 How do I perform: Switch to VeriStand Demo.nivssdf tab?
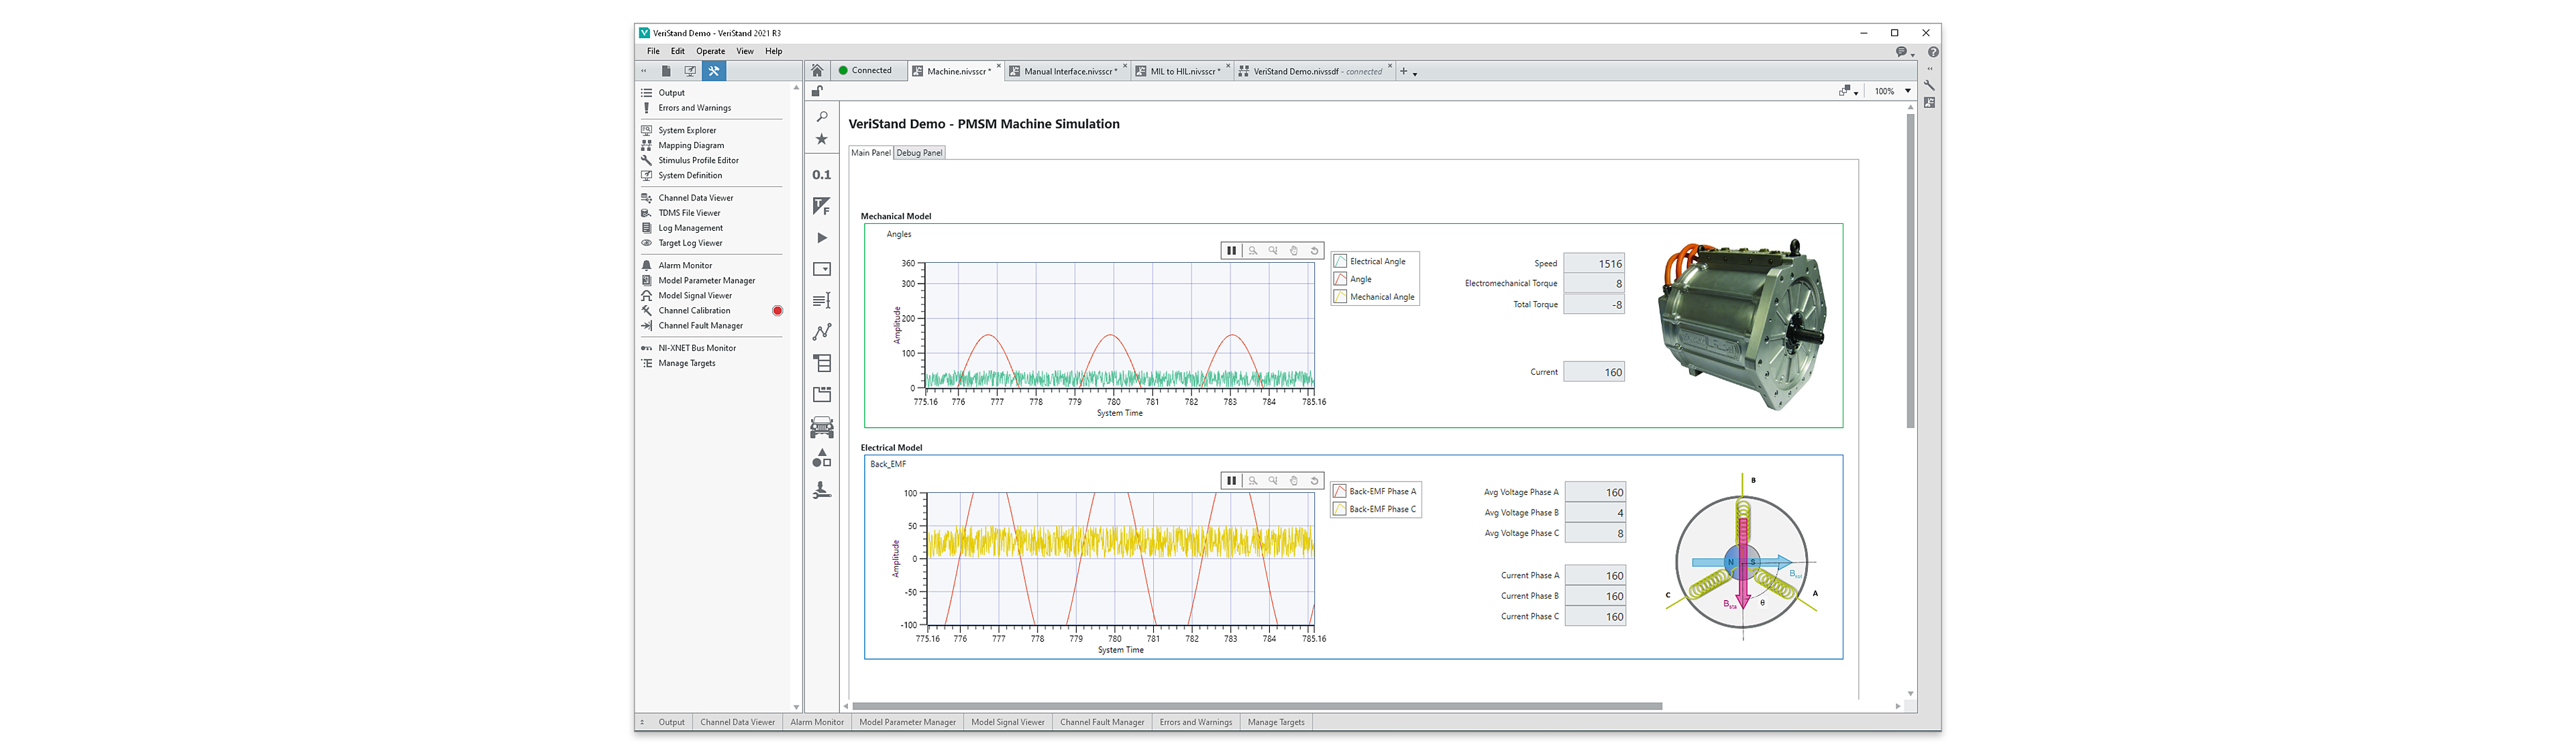point(1315,72)
